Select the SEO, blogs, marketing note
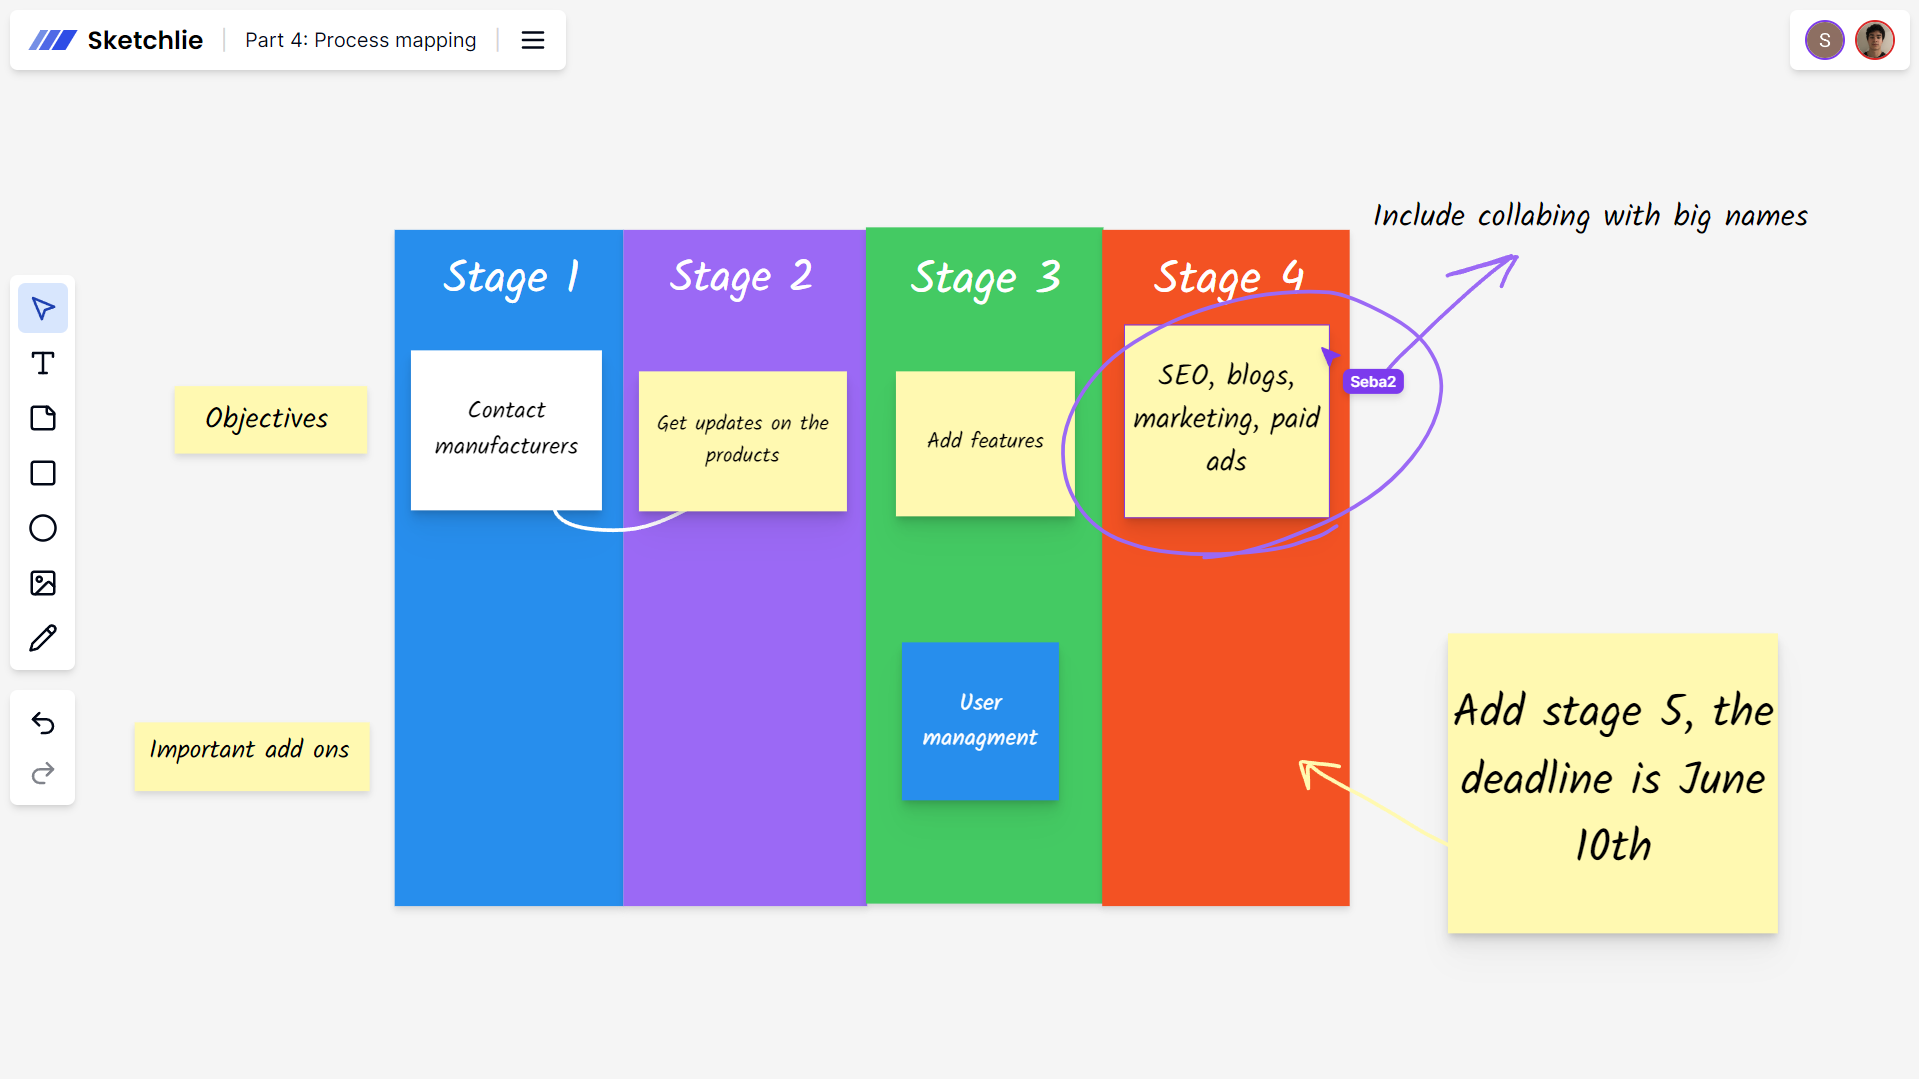 1226,421
